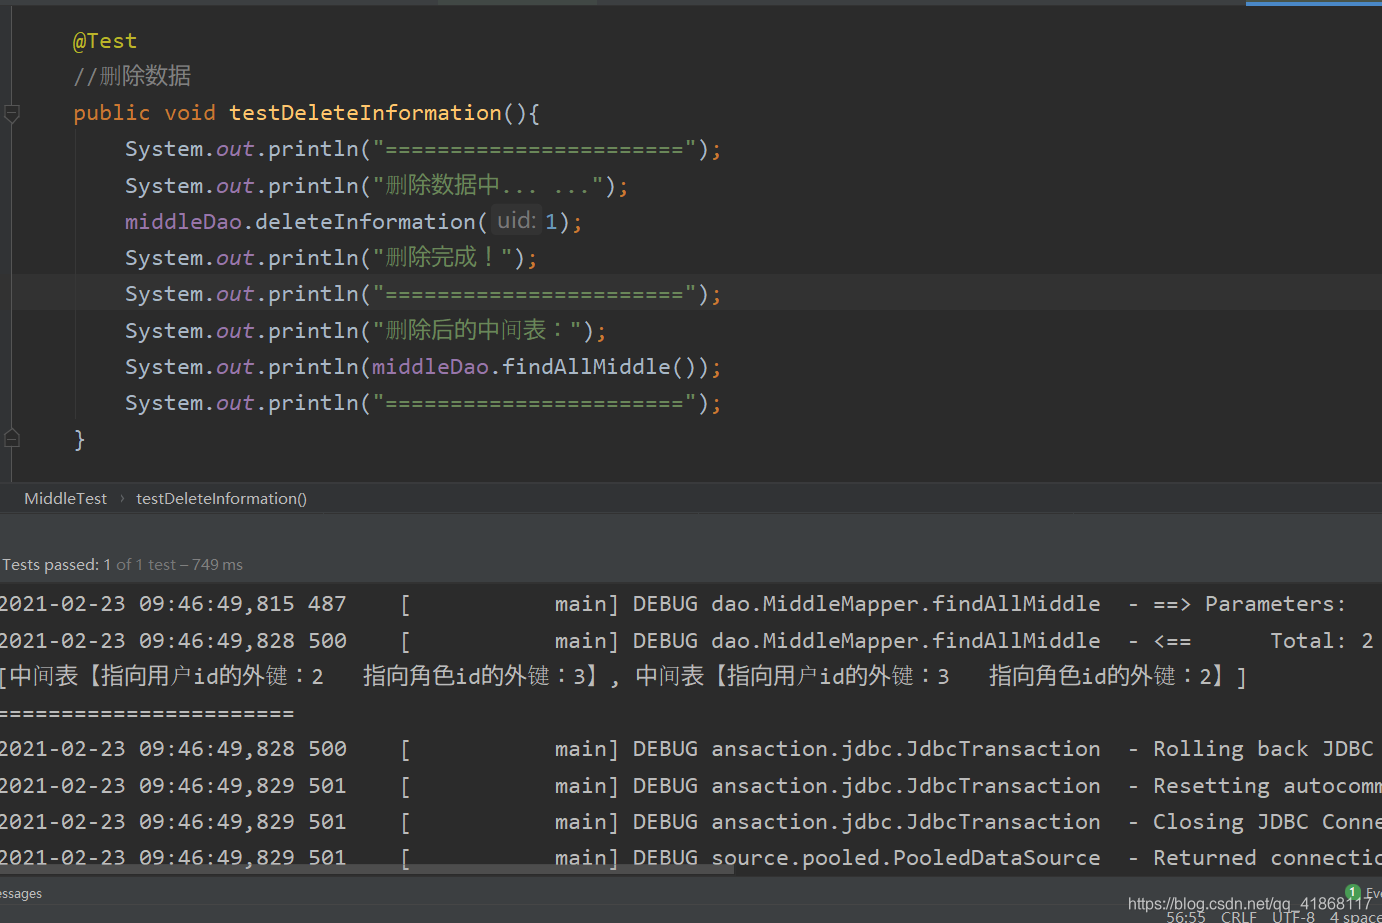1382x923 pixels.
Task: Click console output line with 中间表 results
Action: 622,677
